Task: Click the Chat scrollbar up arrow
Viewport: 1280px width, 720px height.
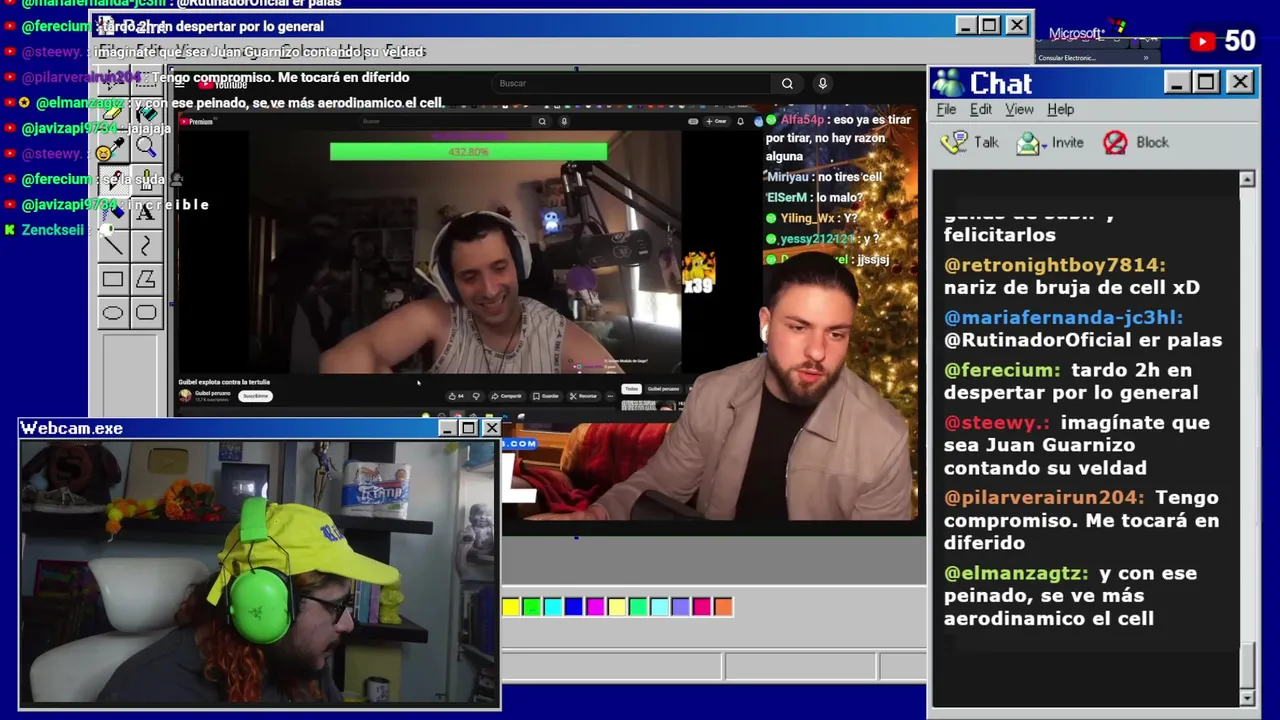Action: click(1246, 179)
